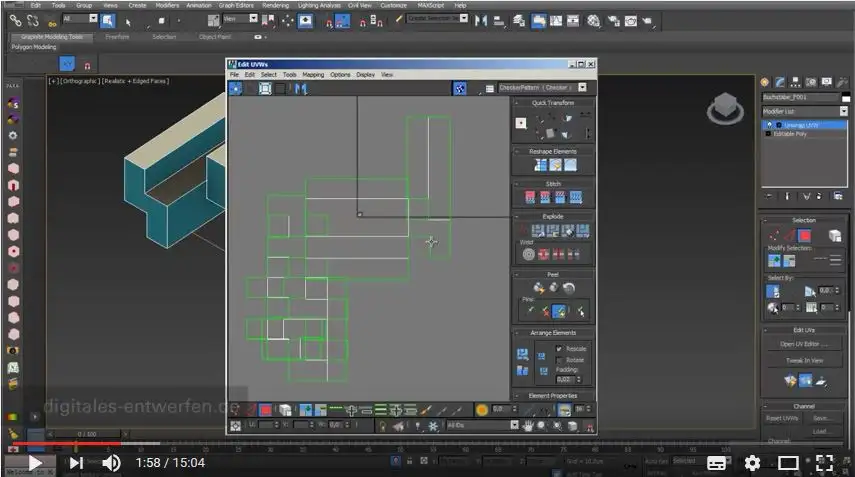Open the File menu in Edit UVWs
Screen dimensions: 855x477
point(234,75)
